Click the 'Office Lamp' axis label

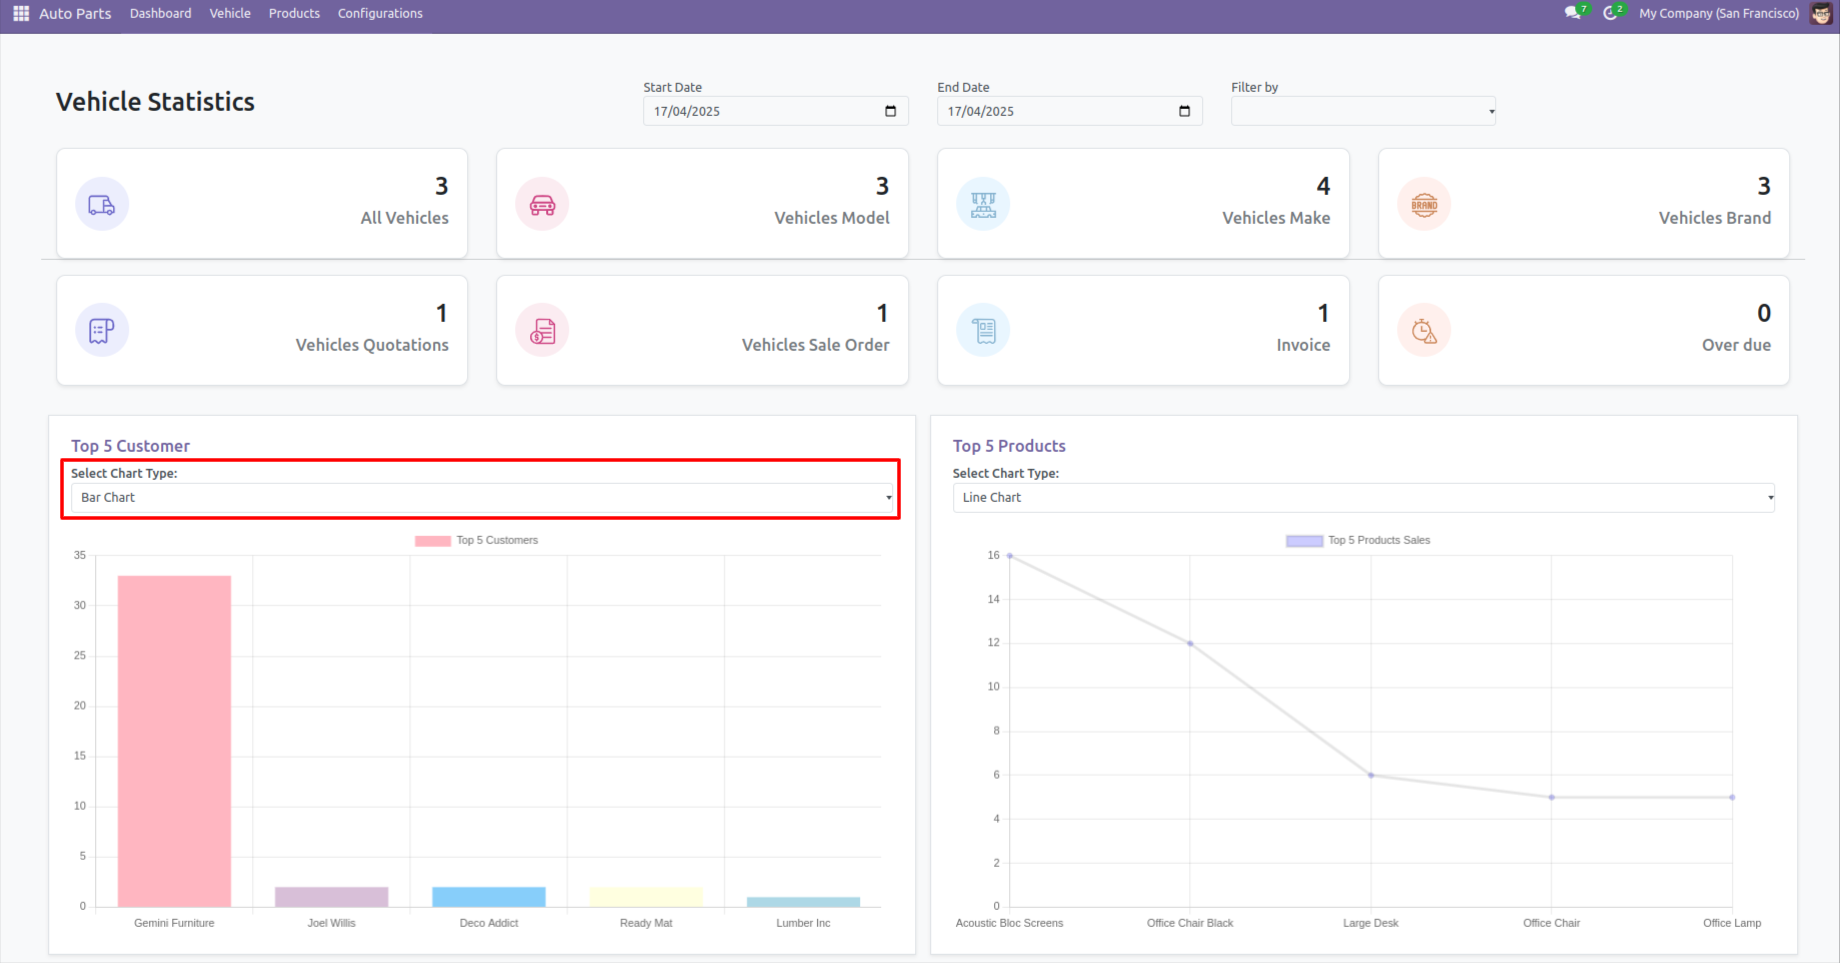pyautogui.click(x=1732, y=923)
